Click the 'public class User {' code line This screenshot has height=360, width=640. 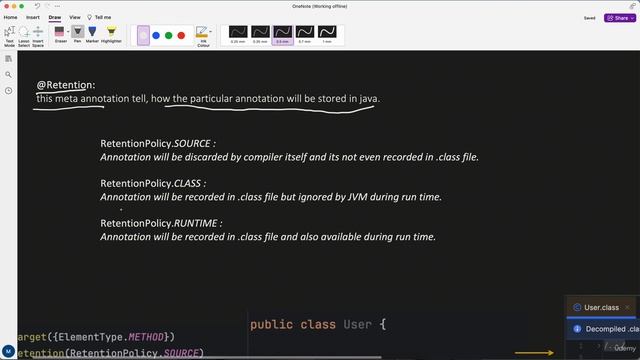(x=318, y=324)
